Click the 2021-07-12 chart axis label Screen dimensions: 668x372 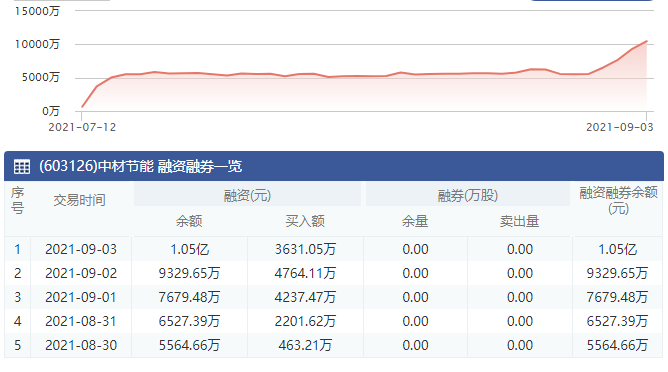82,127
